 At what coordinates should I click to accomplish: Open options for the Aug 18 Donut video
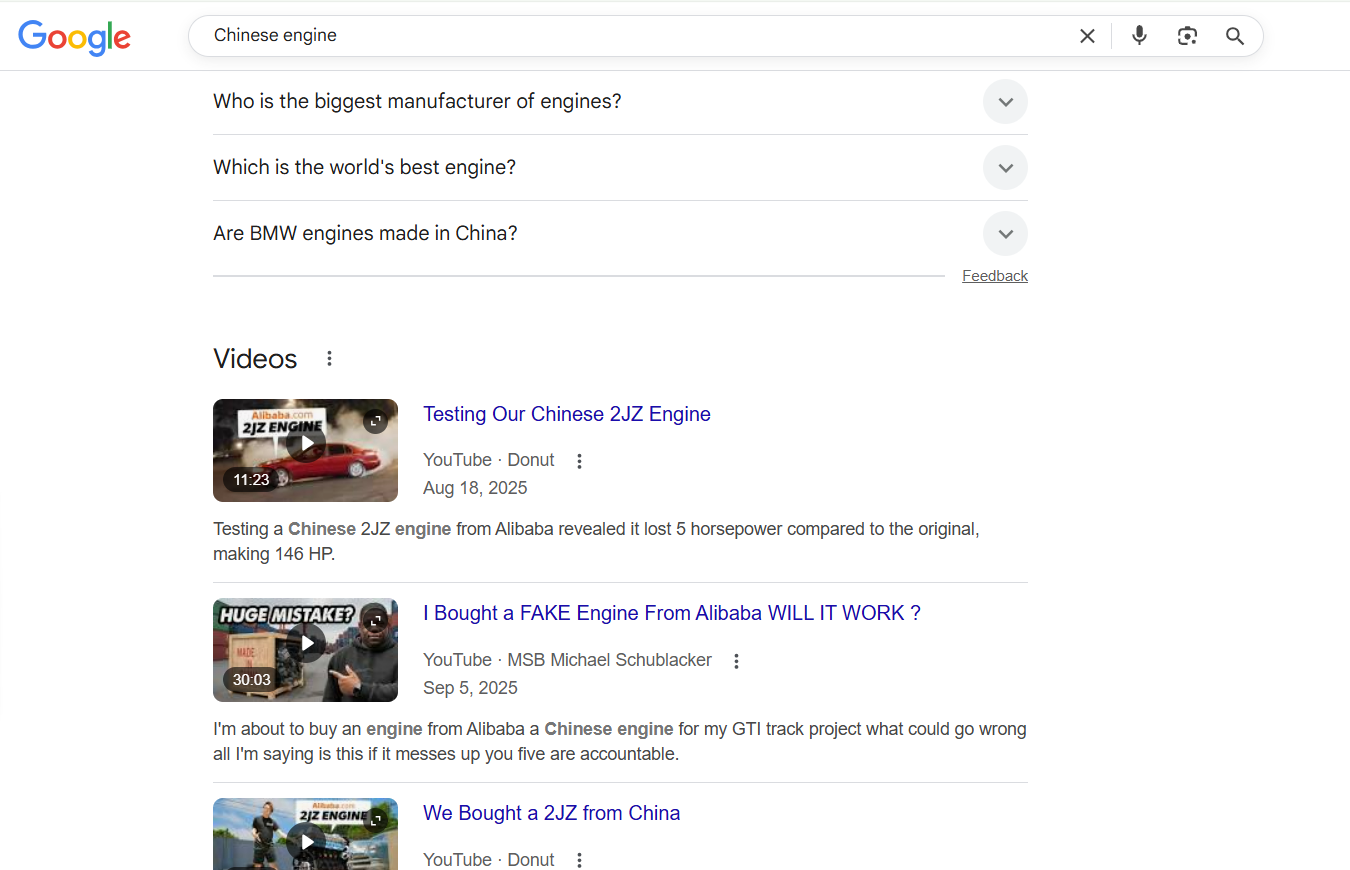tap(579, 461)
